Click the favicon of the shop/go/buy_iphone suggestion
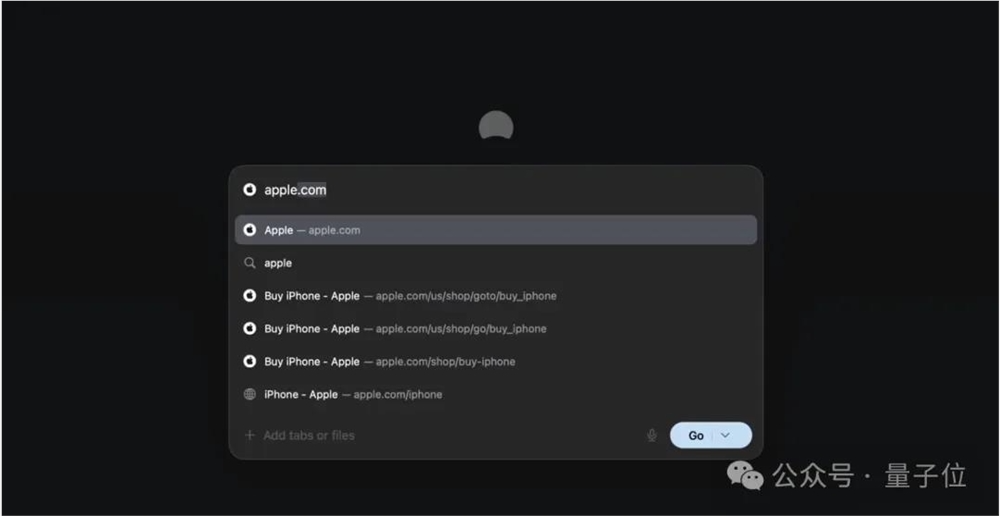Image resolution: width=1000 pixels, height=516 pixels. pos(249,328)
